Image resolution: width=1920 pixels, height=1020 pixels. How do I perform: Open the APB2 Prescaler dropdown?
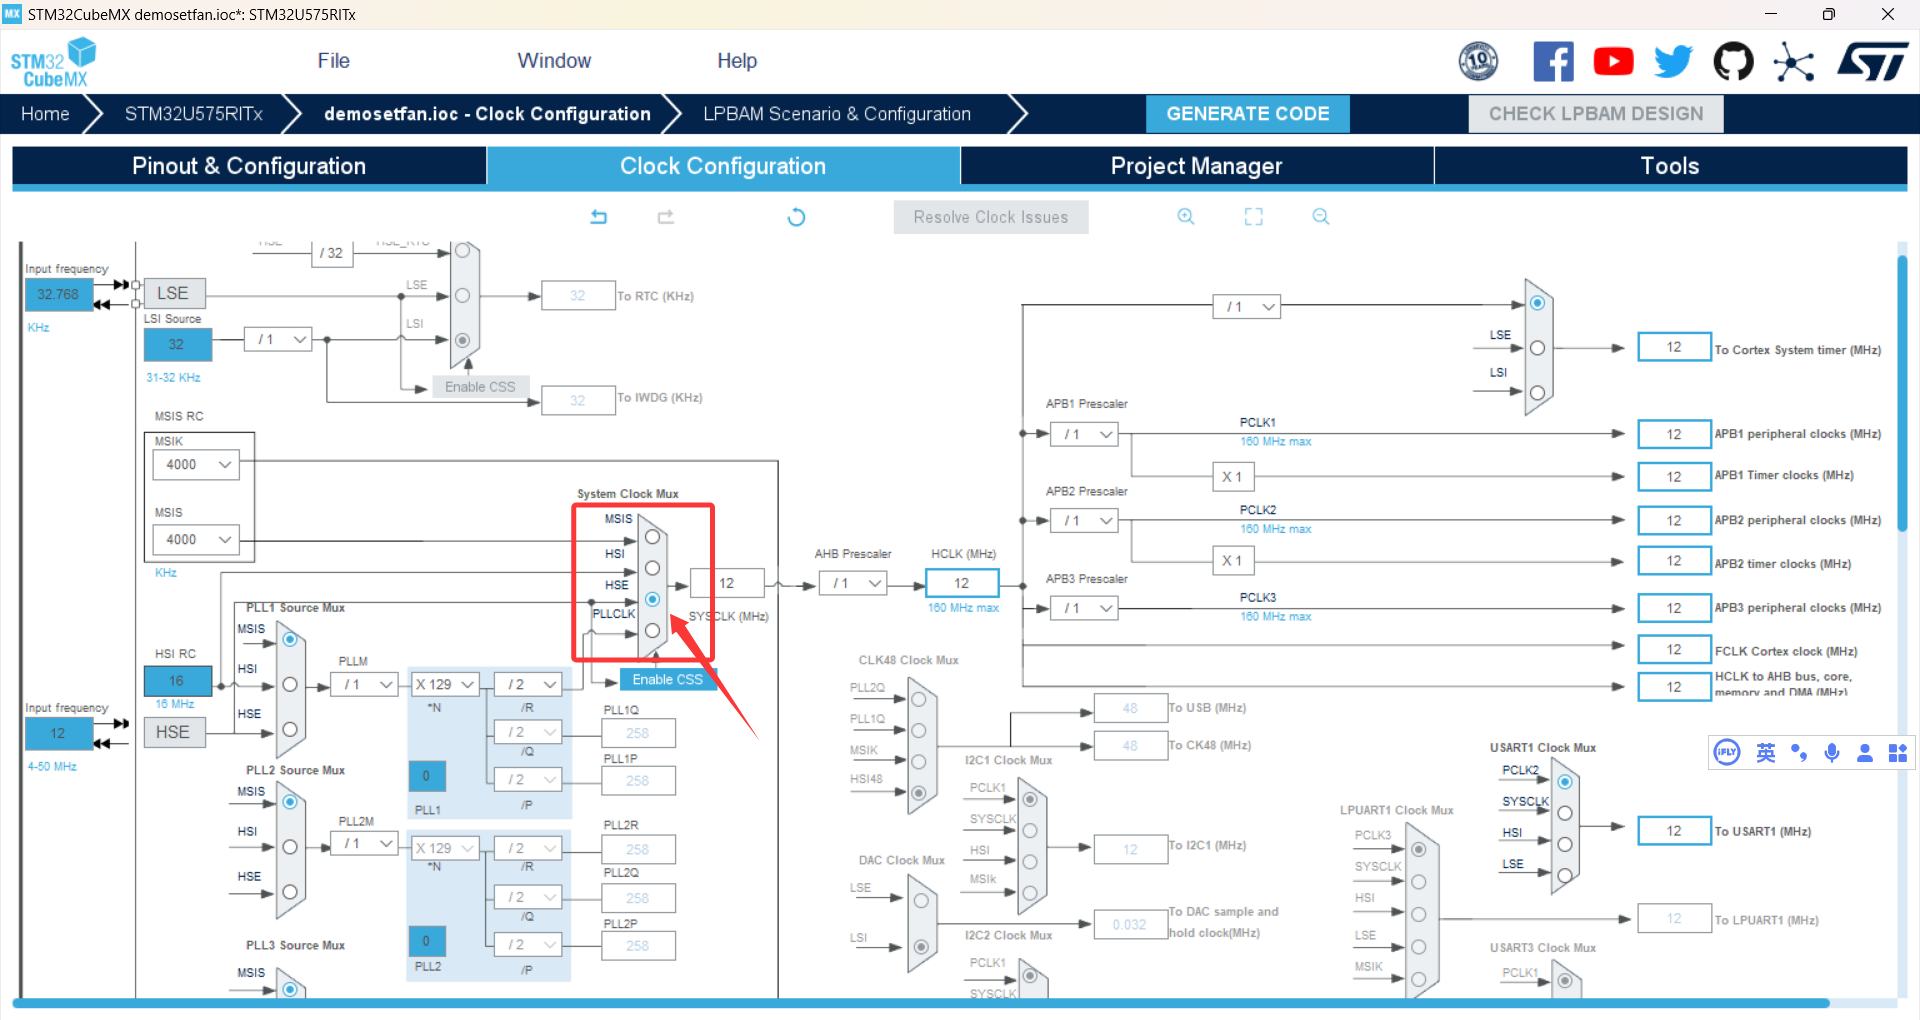point(1084,521)
